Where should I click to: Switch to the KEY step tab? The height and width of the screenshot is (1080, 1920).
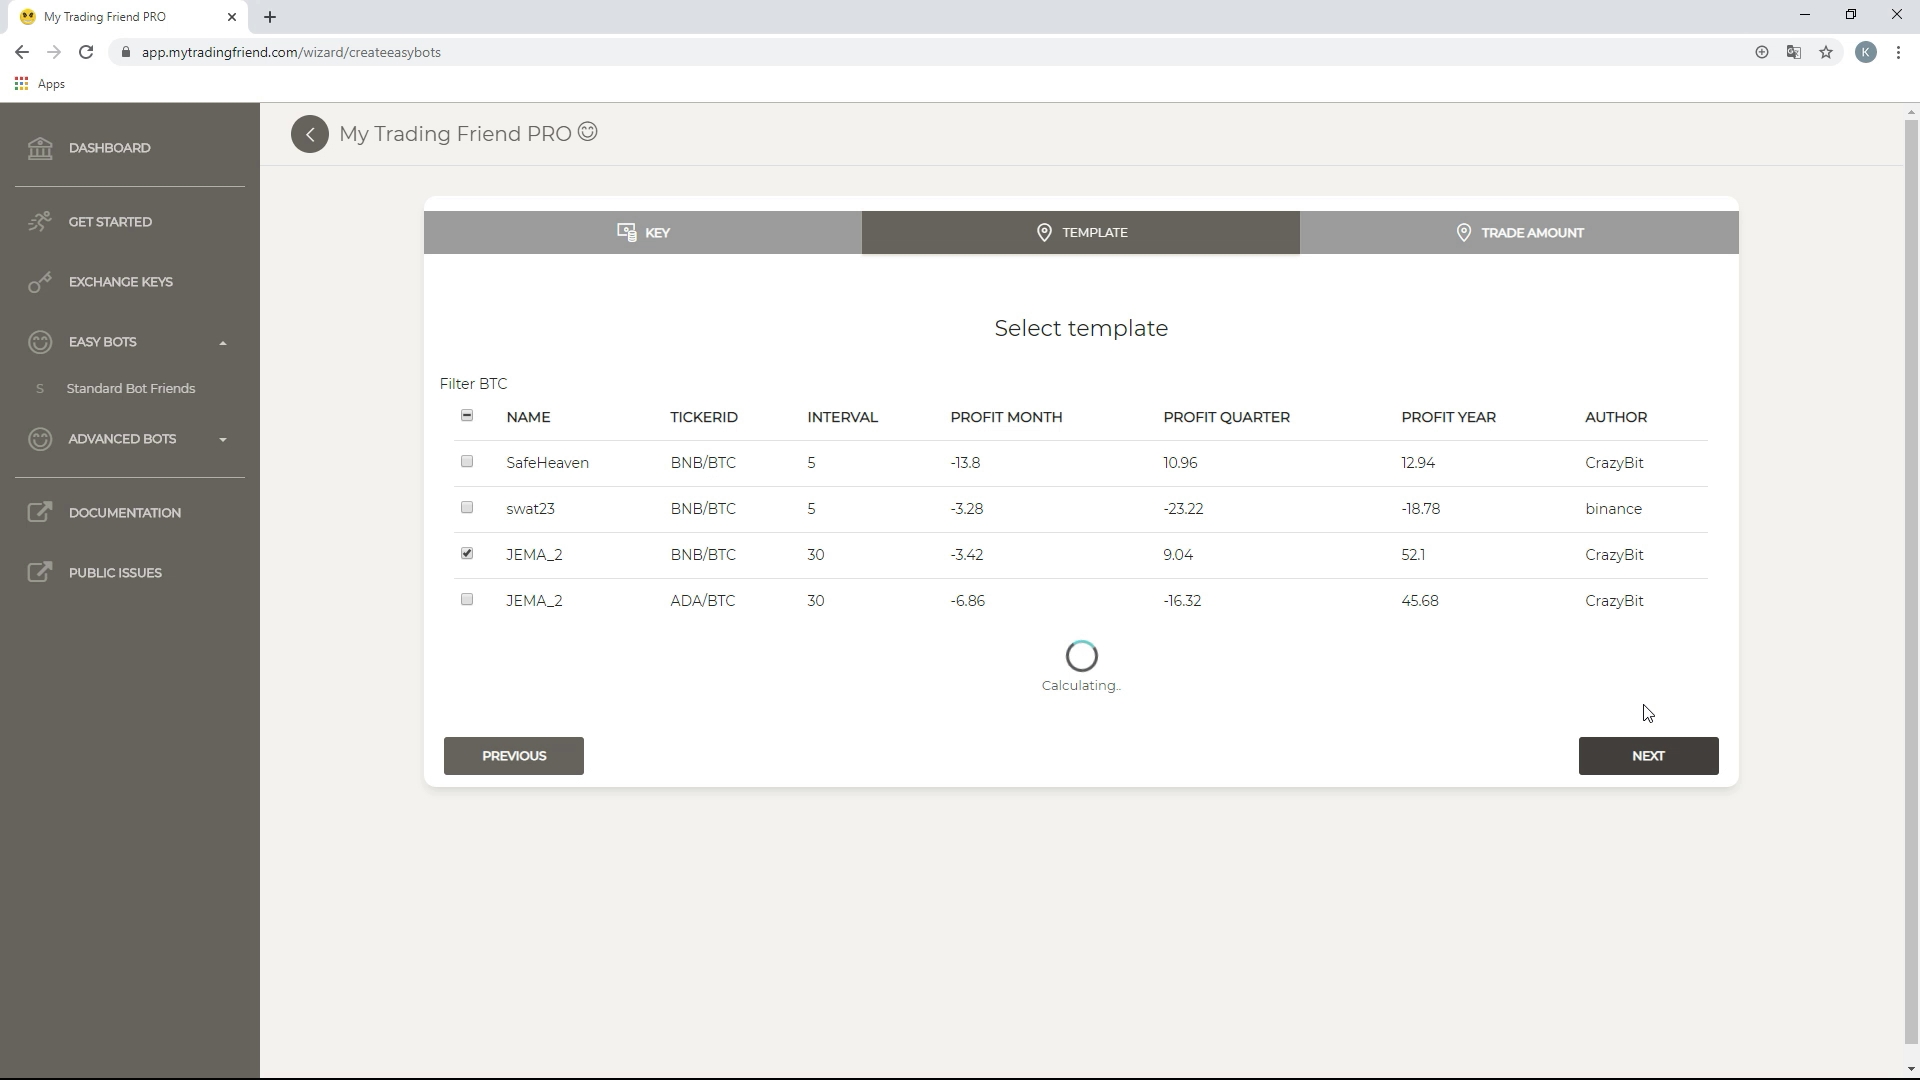pyautogui.click(x=643, y=232)
